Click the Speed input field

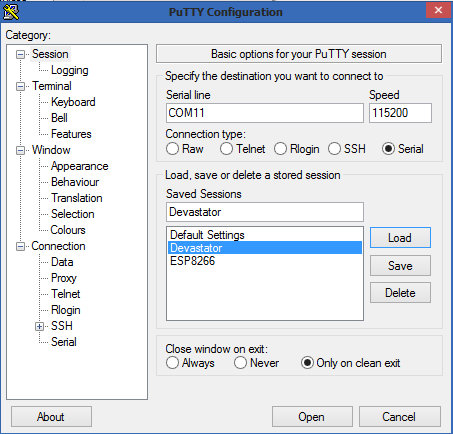click(x=400, y=113)
